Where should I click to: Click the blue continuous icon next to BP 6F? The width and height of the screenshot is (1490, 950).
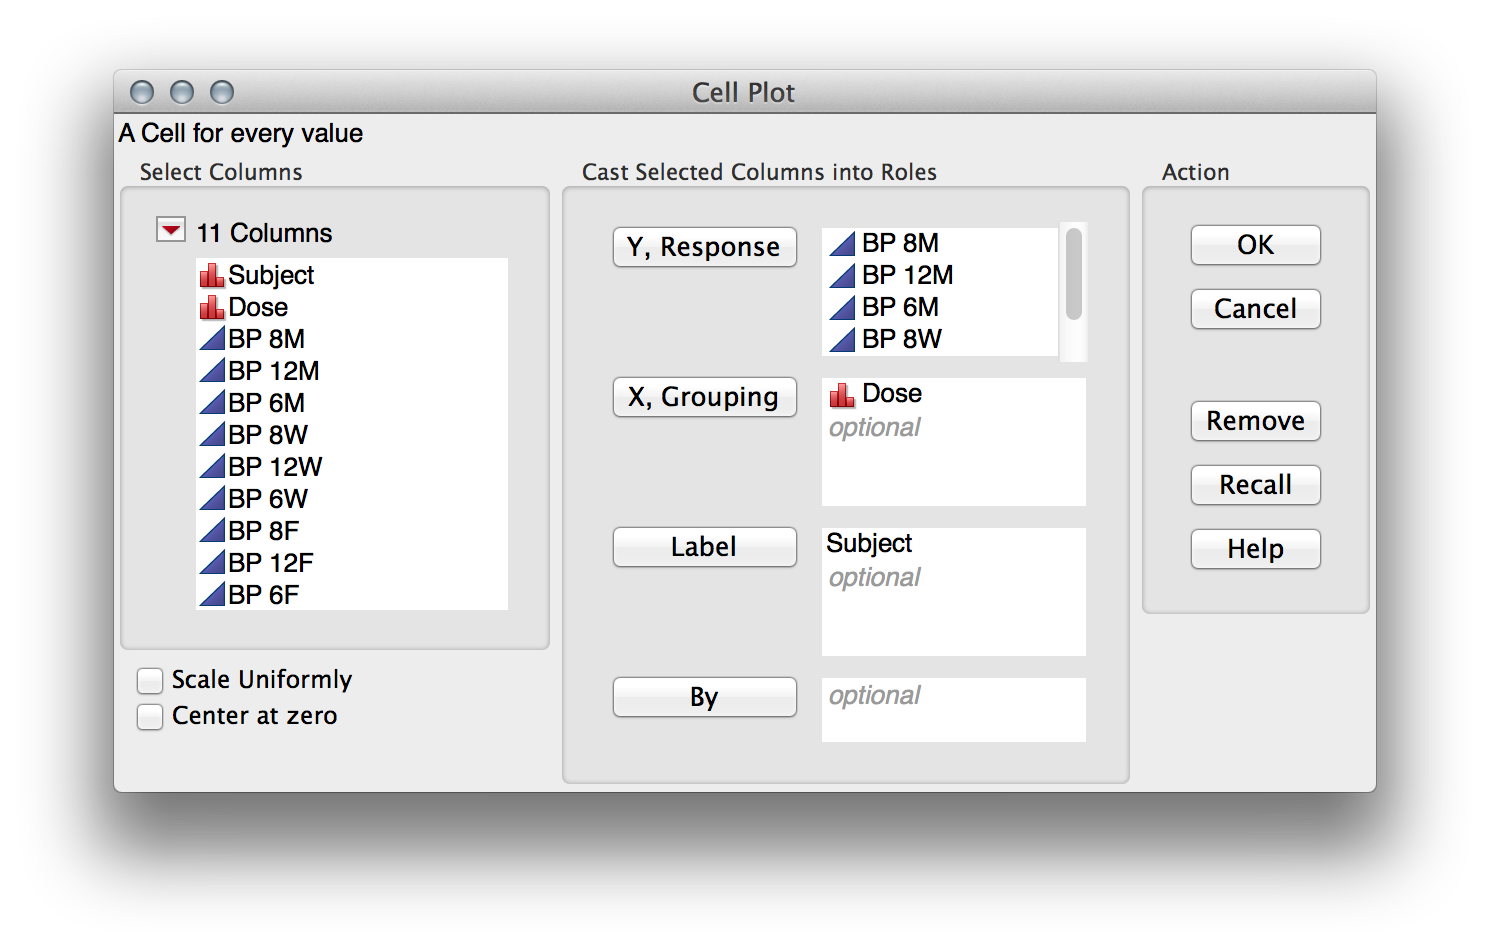click(211, 594)
